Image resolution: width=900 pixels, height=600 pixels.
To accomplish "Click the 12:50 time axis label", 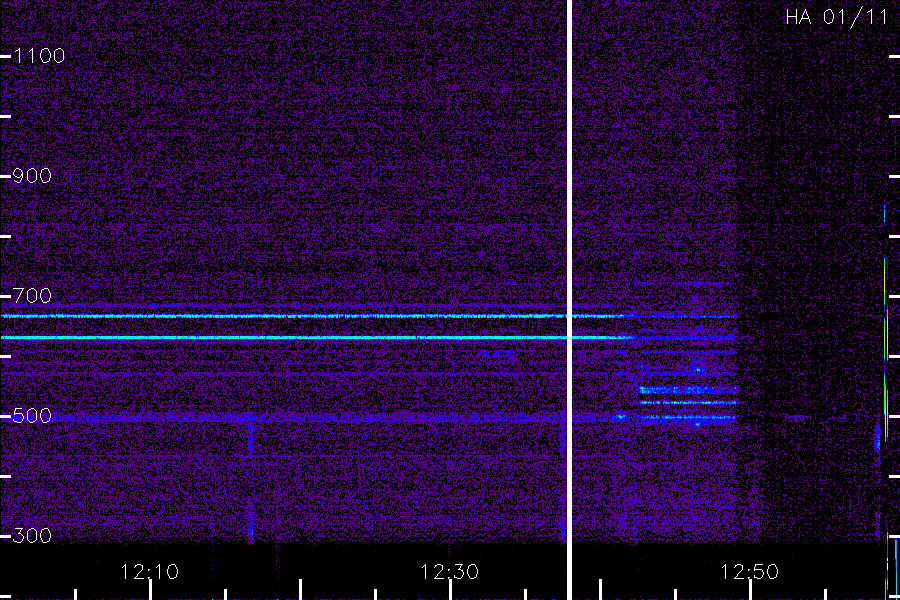I will (749, 572).
